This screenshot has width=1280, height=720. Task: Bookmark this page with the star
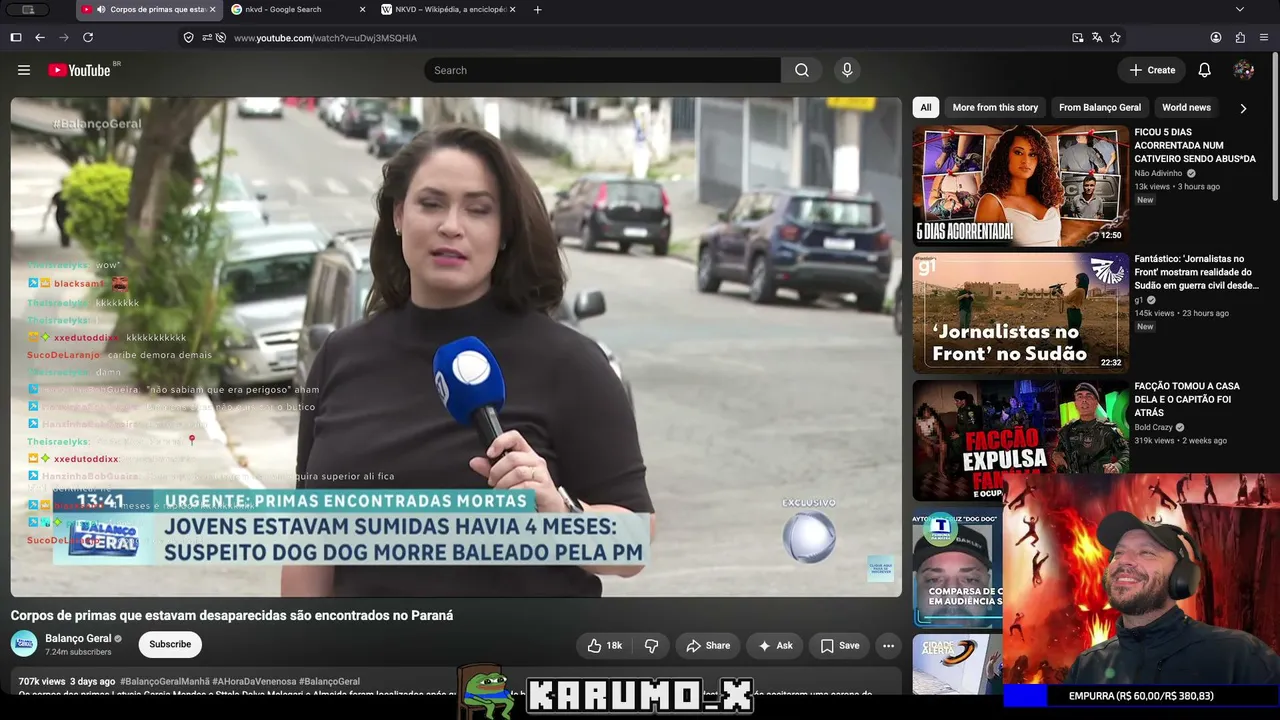coord(1115,38)
